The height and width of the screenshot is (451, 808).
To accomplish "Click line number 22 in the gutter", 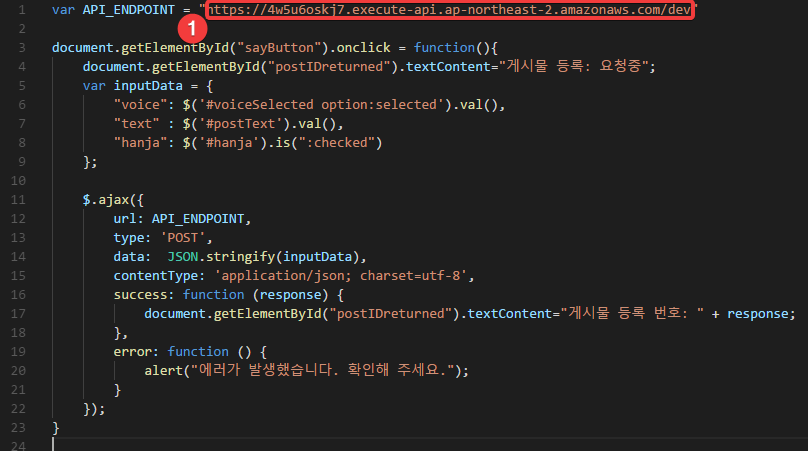I will click(x=18, y=409).
